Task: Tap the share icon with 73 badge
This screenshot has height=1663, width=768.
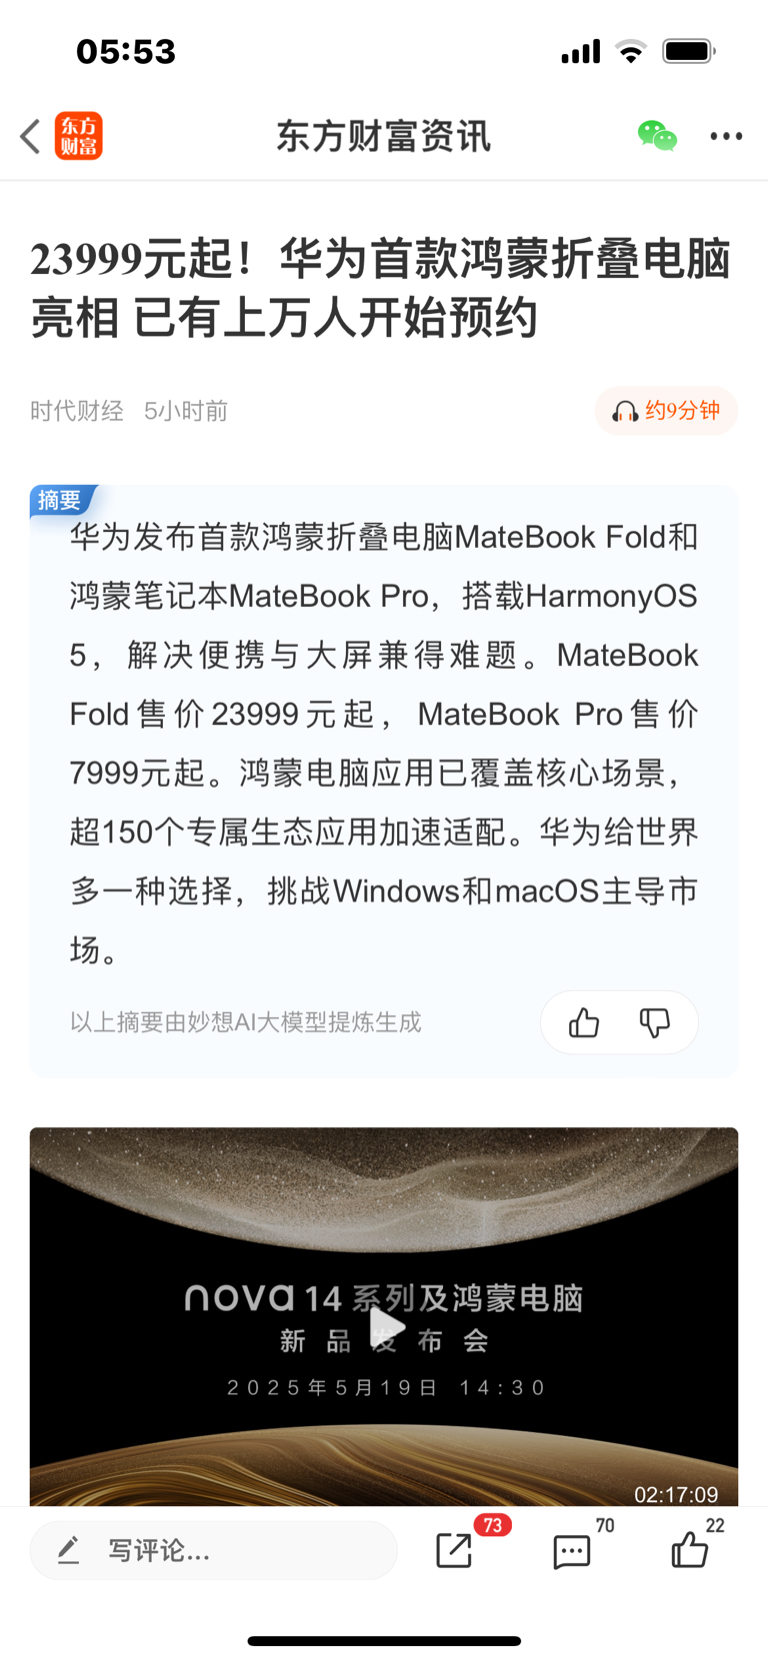Action: coord(455,1550)
